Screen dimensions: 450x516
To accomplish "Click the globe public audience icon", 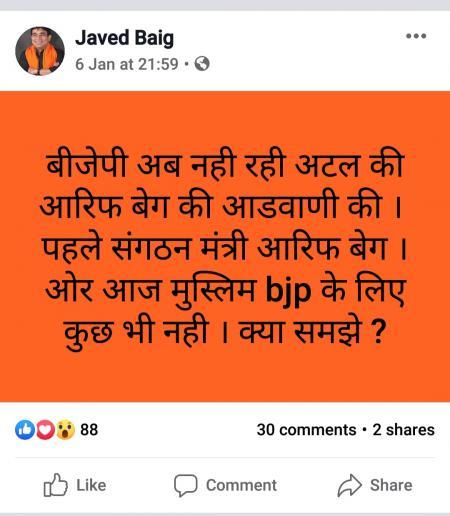I will pos(202,63).
